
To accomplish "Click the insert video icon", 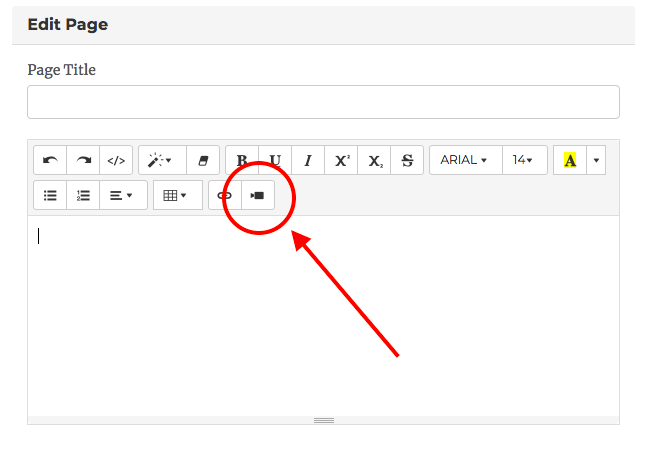I will pos(257,195).
